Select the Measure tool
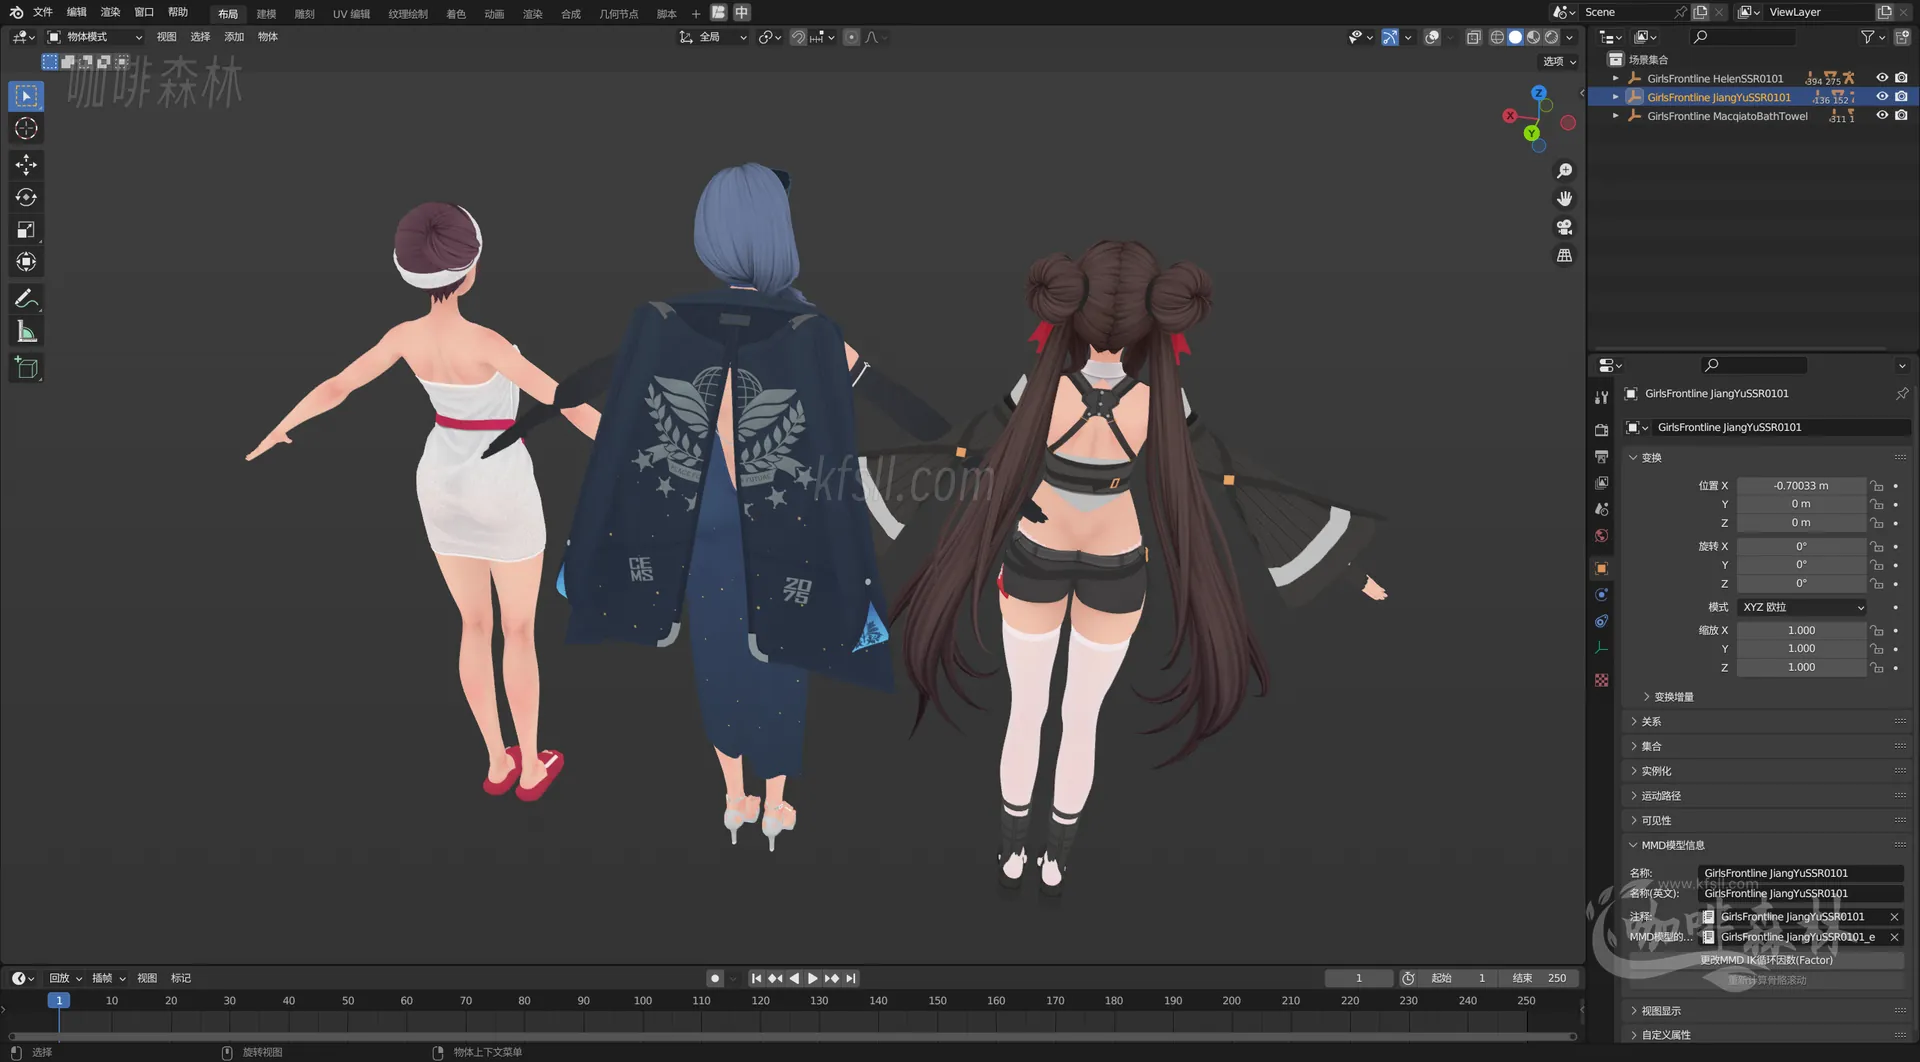The image size is (1920, 1062). click(x=25, y=330)
